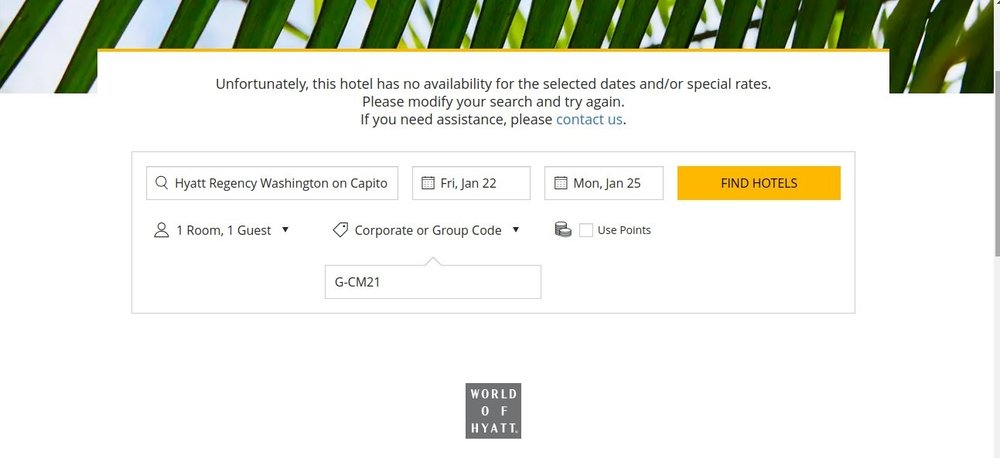Viewport: 1000px width, 458px height.
Task: Enable the Use Points checkbox
Action: coord(586,230)
